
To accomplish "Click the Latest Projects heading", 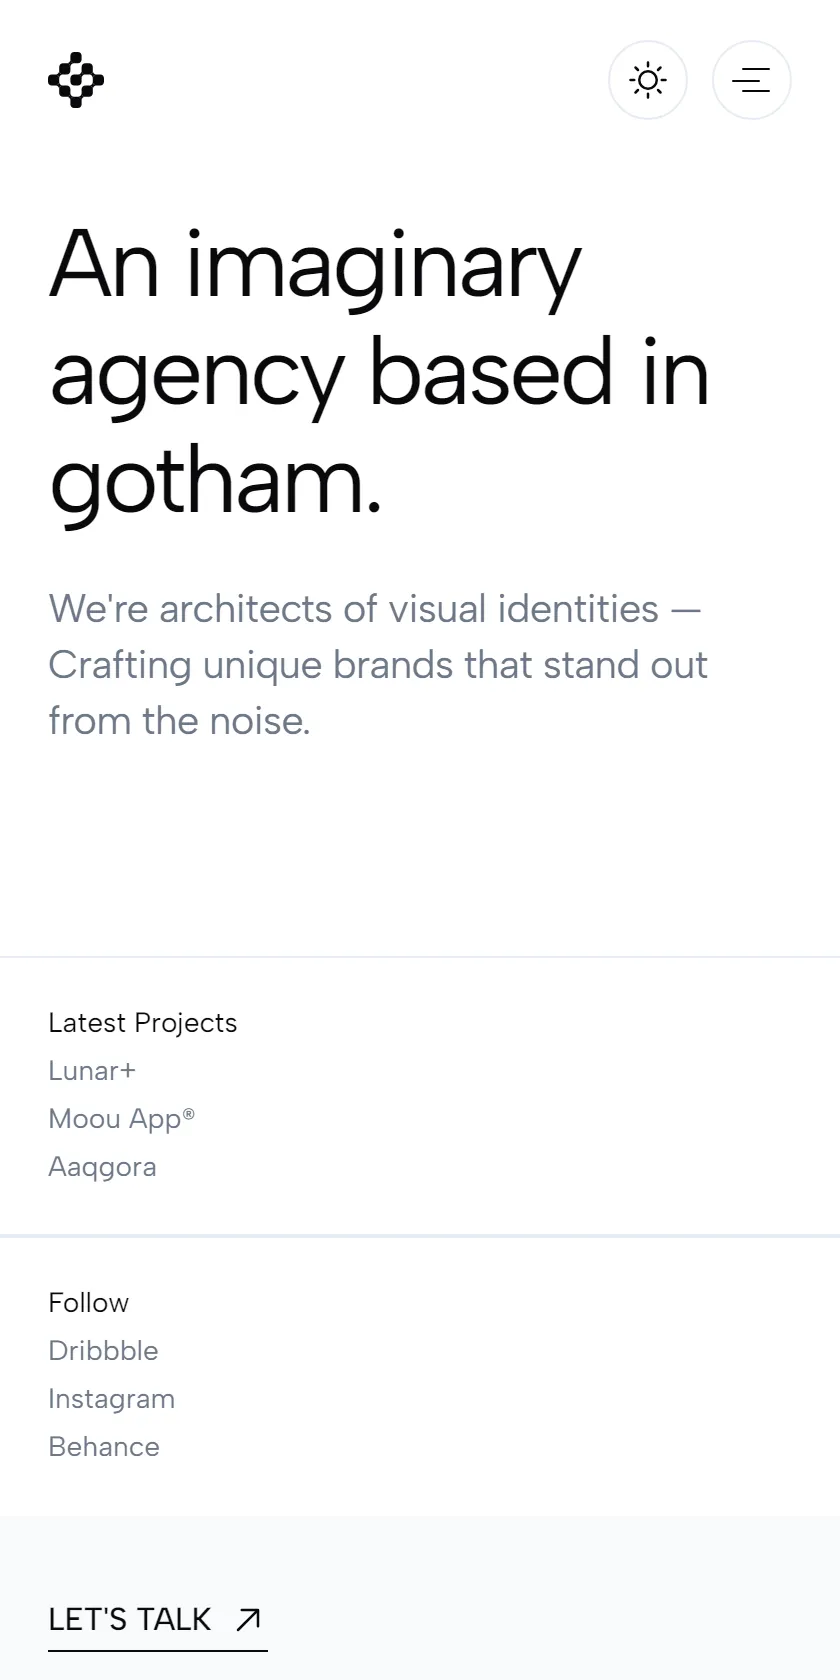I will (143, 1023).
